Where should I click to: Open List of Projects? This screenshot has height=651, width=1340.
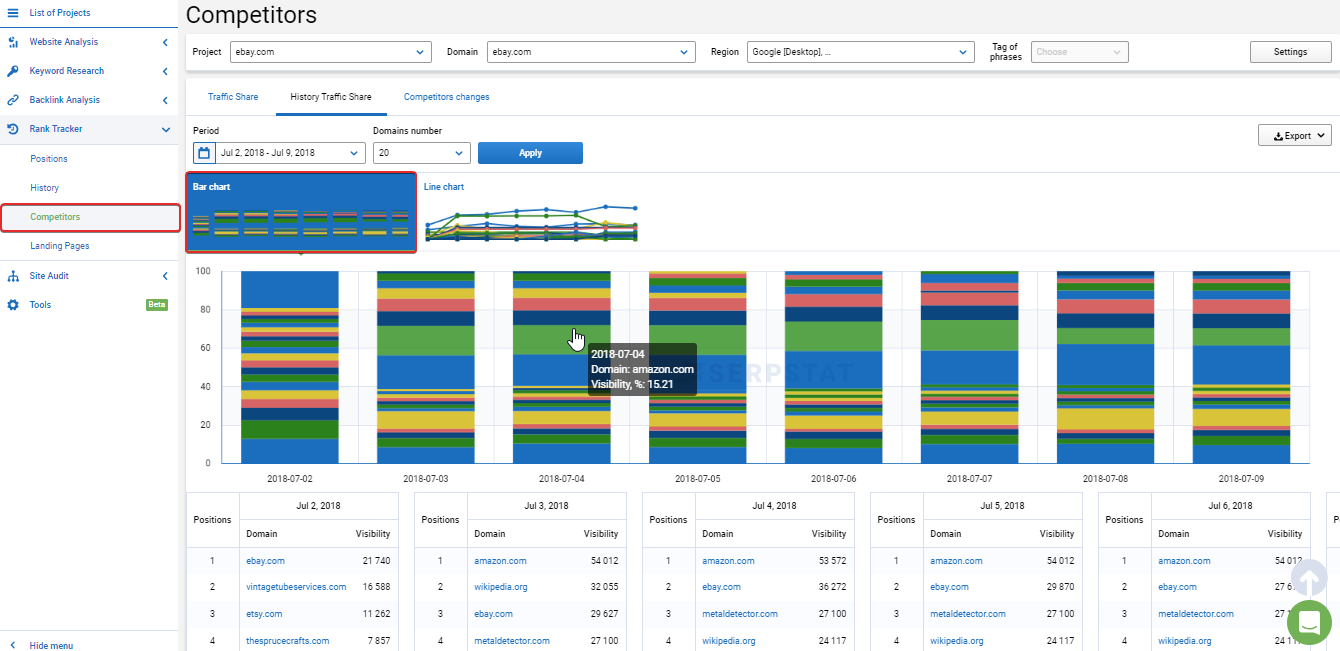click(x=60, y=13)
